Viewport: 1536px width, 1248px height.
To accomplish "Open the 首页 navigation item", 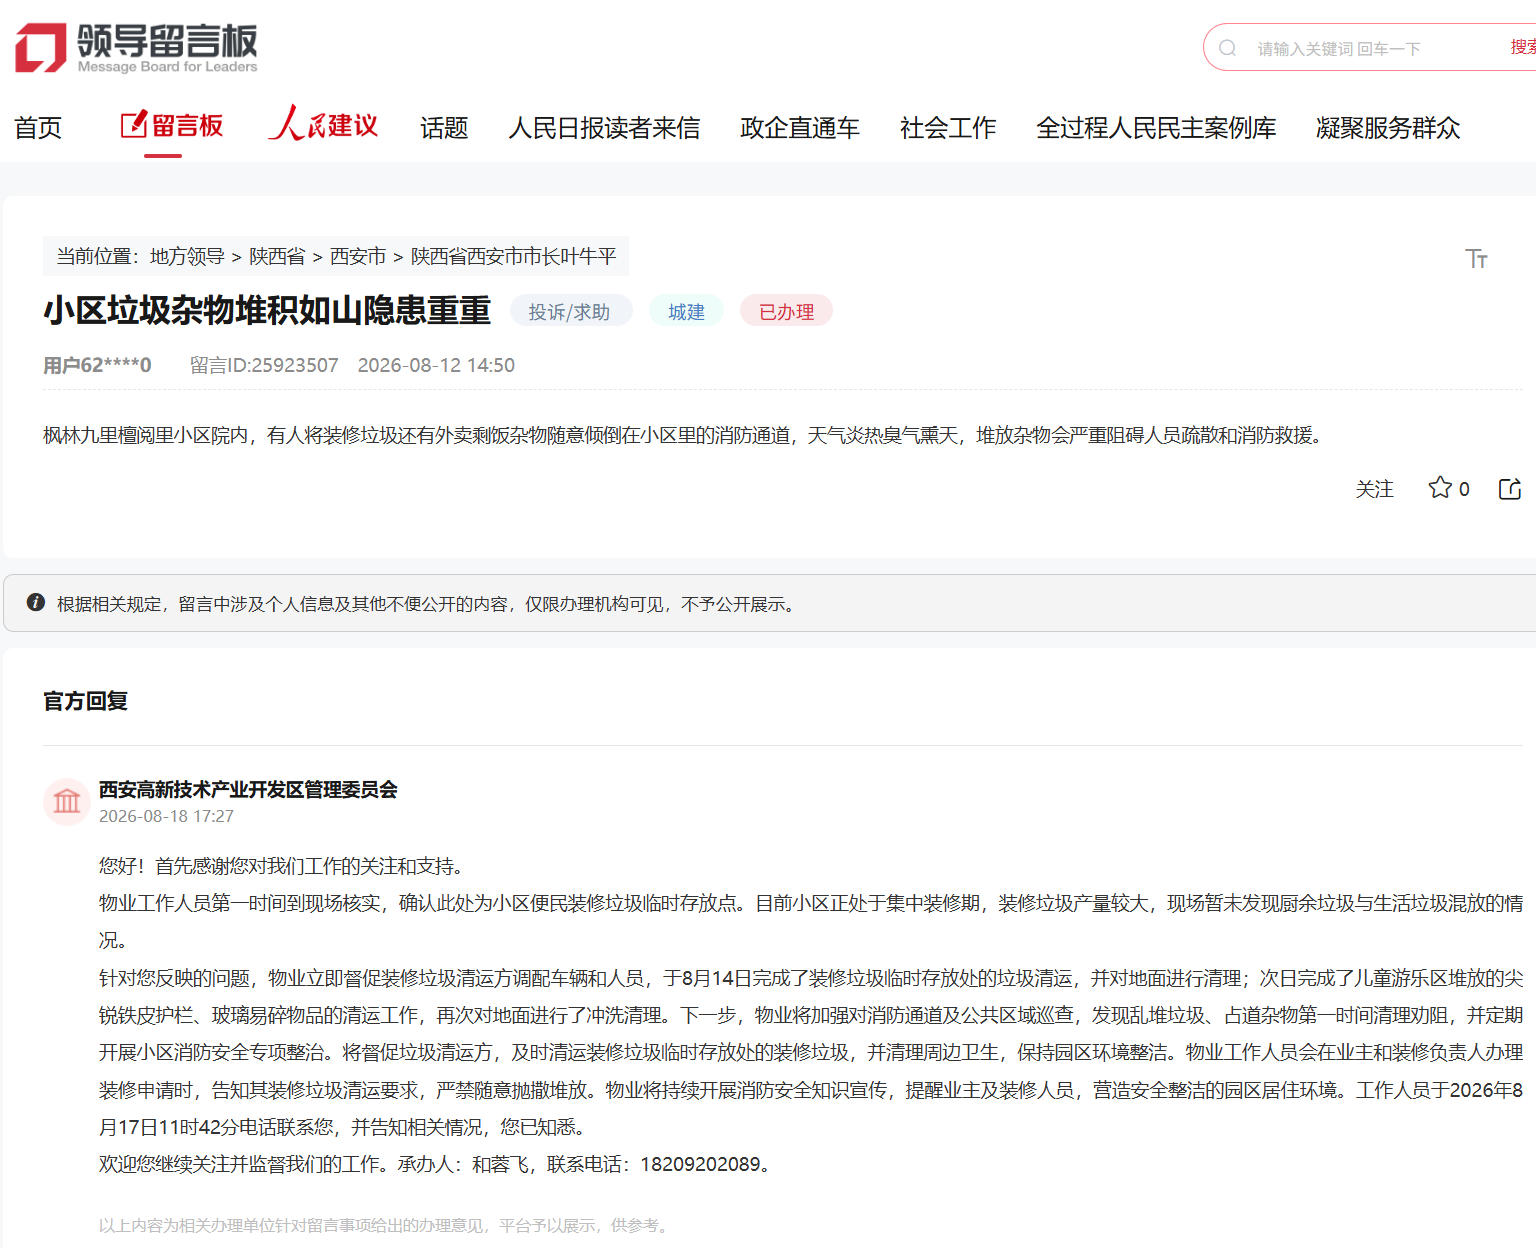I will [38, 128].
